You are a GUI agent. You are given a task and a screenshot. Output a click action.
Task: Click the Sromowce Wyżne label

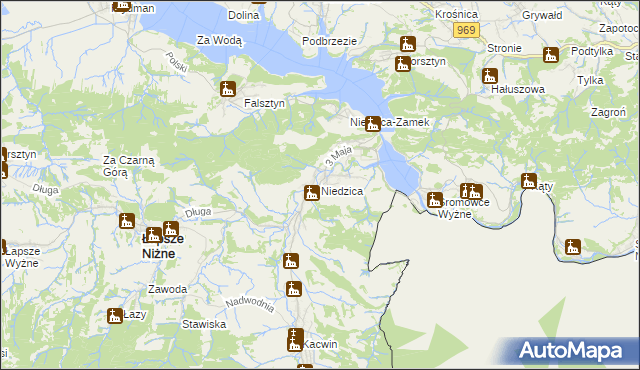(x=463, y=208)
